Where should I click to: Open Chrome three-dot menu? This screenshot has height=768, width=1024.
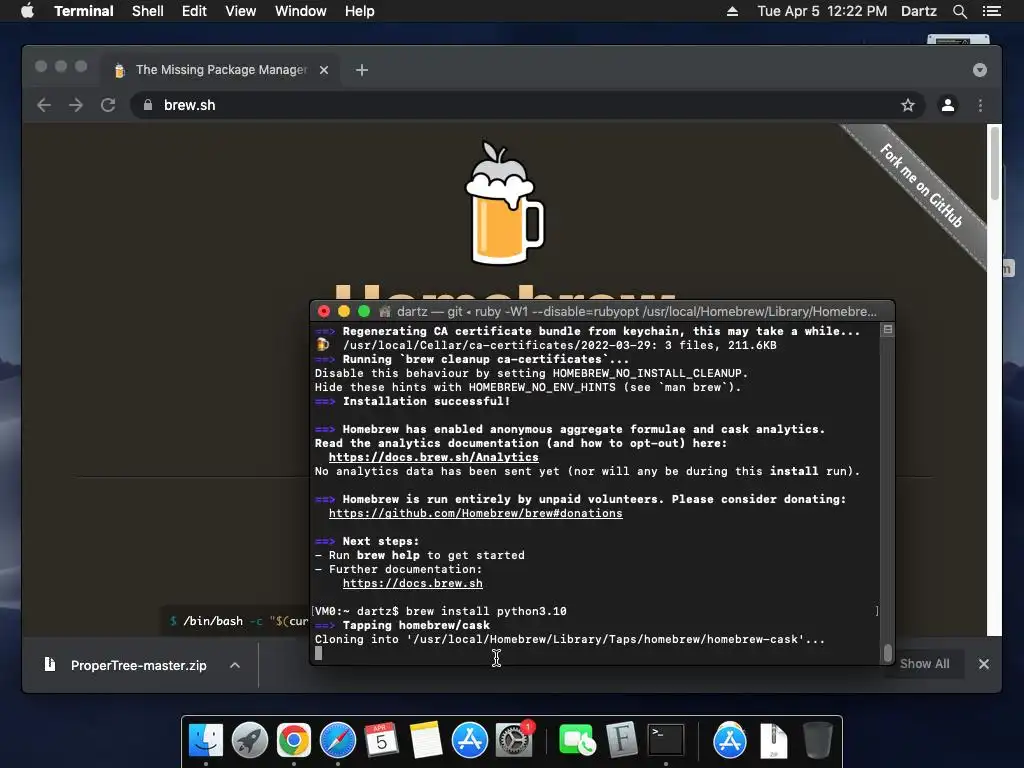pos(980,105)
